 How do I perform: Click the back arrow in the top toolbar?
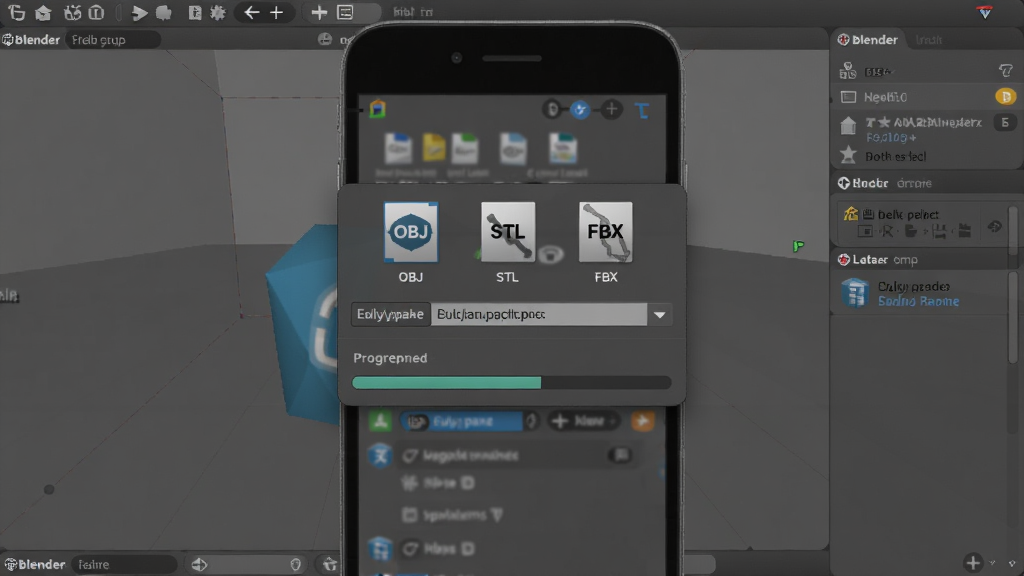coord(251,12)
